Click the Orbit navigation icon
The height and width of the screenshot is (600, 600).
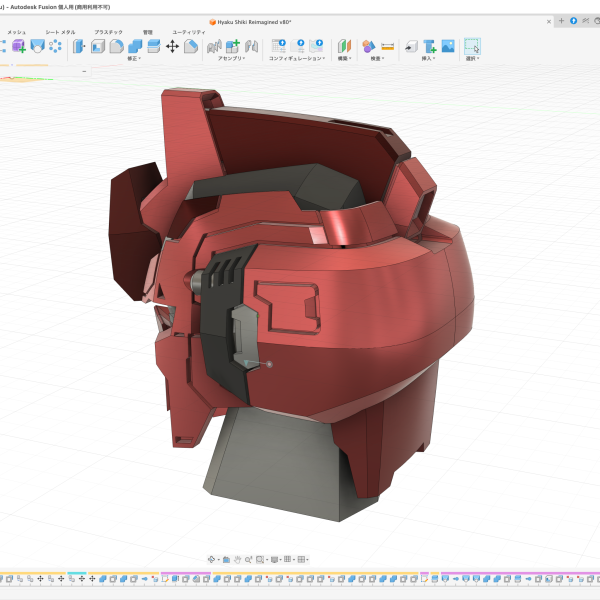[212, 559]
